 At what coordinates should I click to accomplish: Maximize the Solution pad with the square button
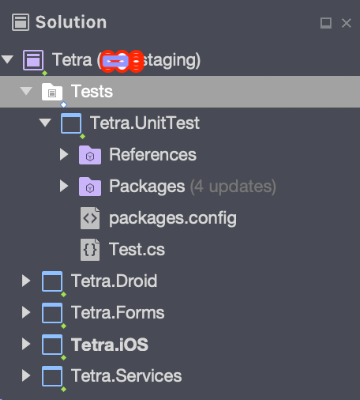point(326,23)
